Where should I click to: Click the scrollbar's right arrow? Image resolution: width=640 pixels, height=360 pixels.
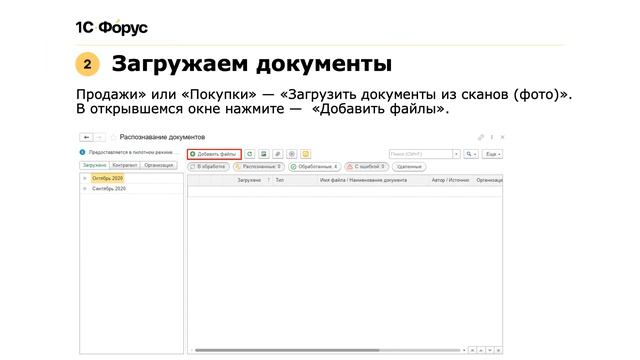464,350
